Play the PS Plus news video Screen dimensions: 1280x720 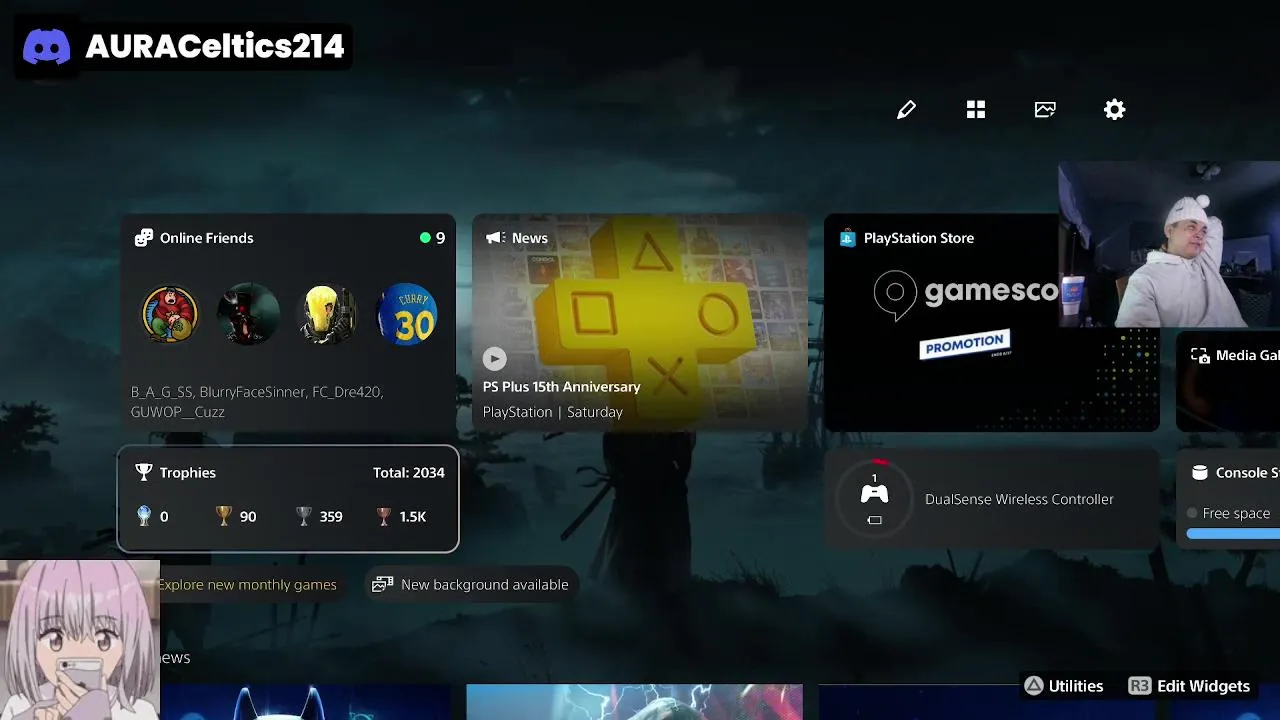pos(494,358)
